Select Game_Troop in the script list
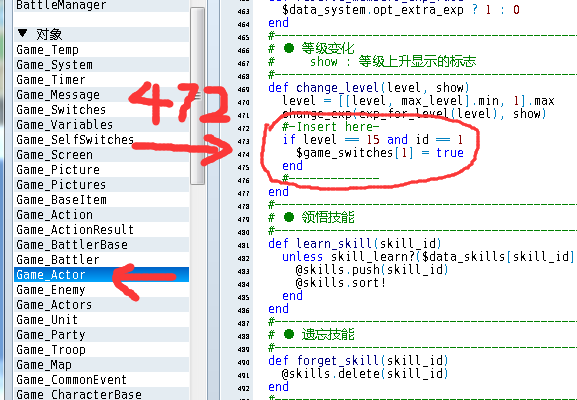Image resolution: width=577 pixels, height=400 pixels. point(101,350)
